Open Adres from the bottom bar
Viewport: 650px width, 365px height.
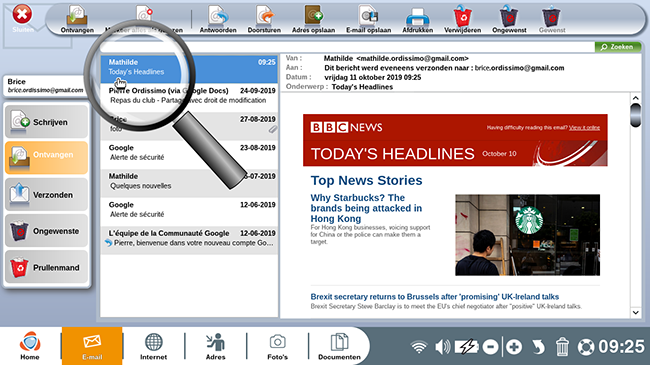216,346
